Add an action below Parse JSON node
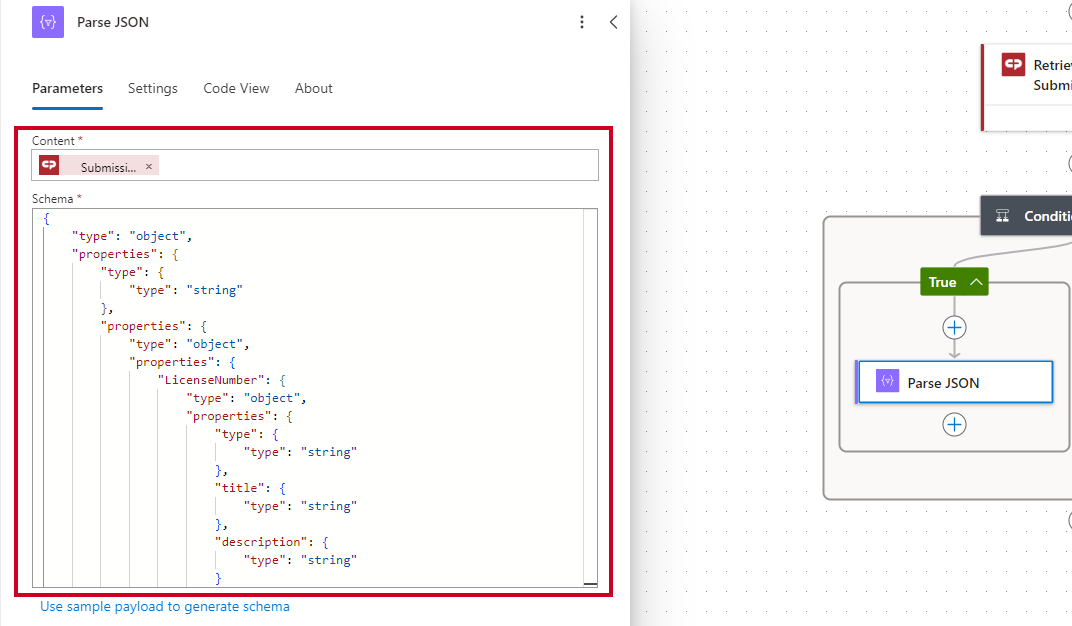Image resolution: width=1072 pixels, height=626 pixels. click(x=954, y=424)
